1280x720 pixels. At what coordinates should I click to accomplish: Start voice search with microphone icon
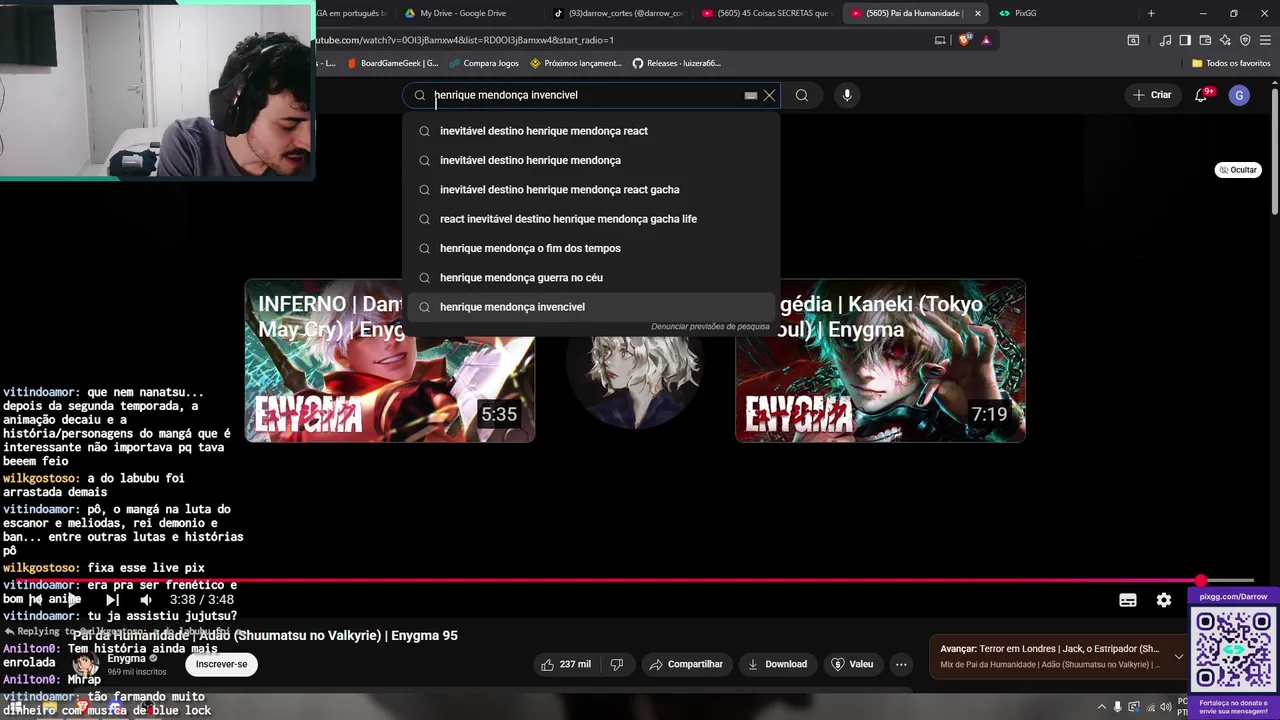[847, 95]
